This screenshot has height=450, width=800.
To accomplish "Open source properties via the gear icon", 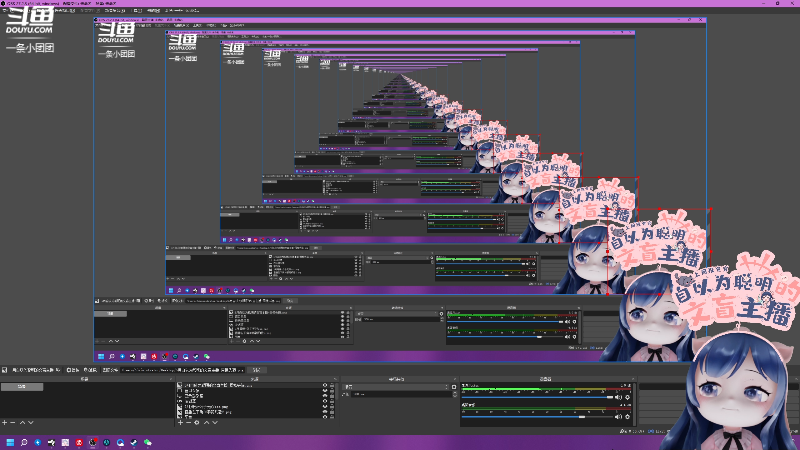I will tap(196, 422).
